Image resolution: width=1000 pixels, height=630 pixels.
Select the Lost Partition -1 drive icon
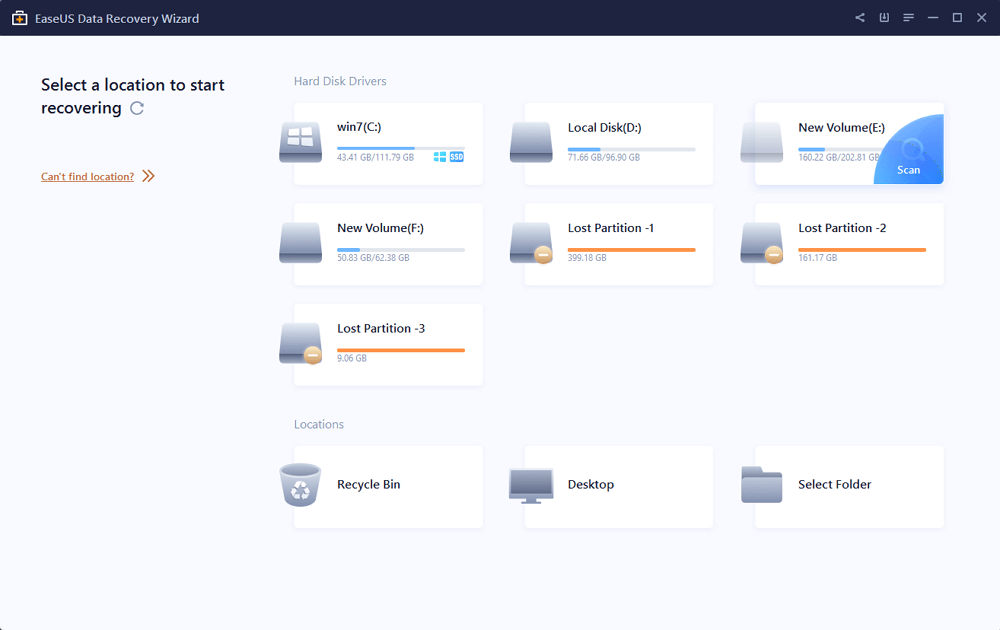coord(531,243)
